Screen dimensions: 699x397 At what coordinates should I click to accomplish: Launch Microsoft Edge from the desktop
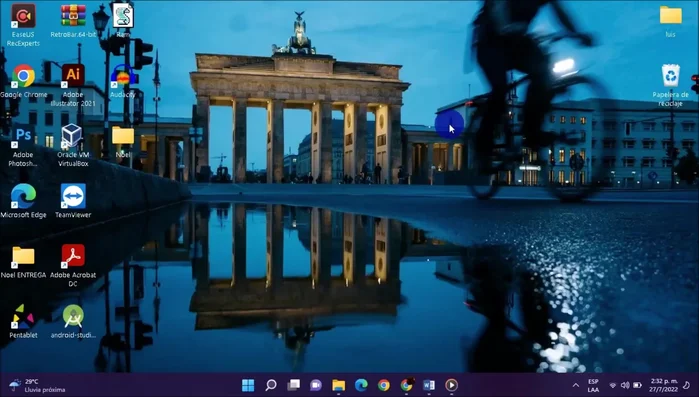point(23,201)
